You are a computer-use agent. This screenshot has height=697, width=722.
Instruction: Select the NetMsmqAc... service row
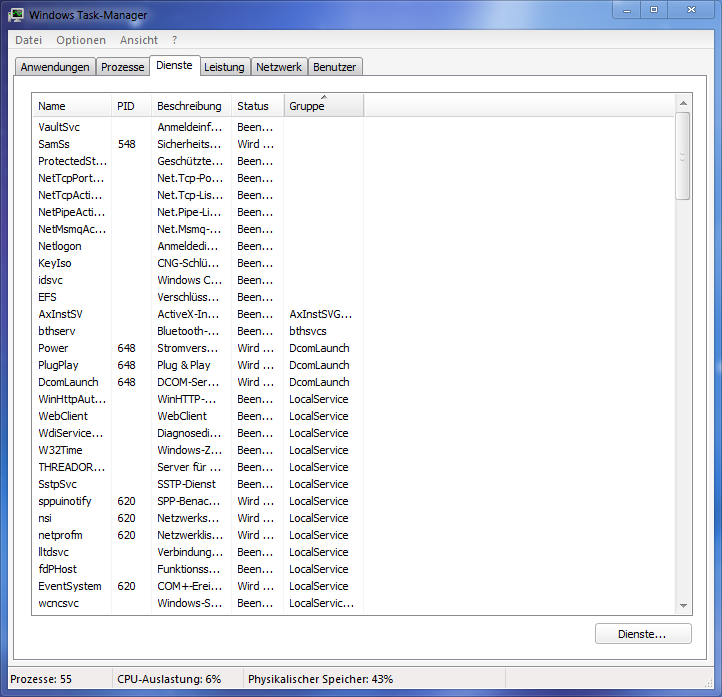(198, 229)
